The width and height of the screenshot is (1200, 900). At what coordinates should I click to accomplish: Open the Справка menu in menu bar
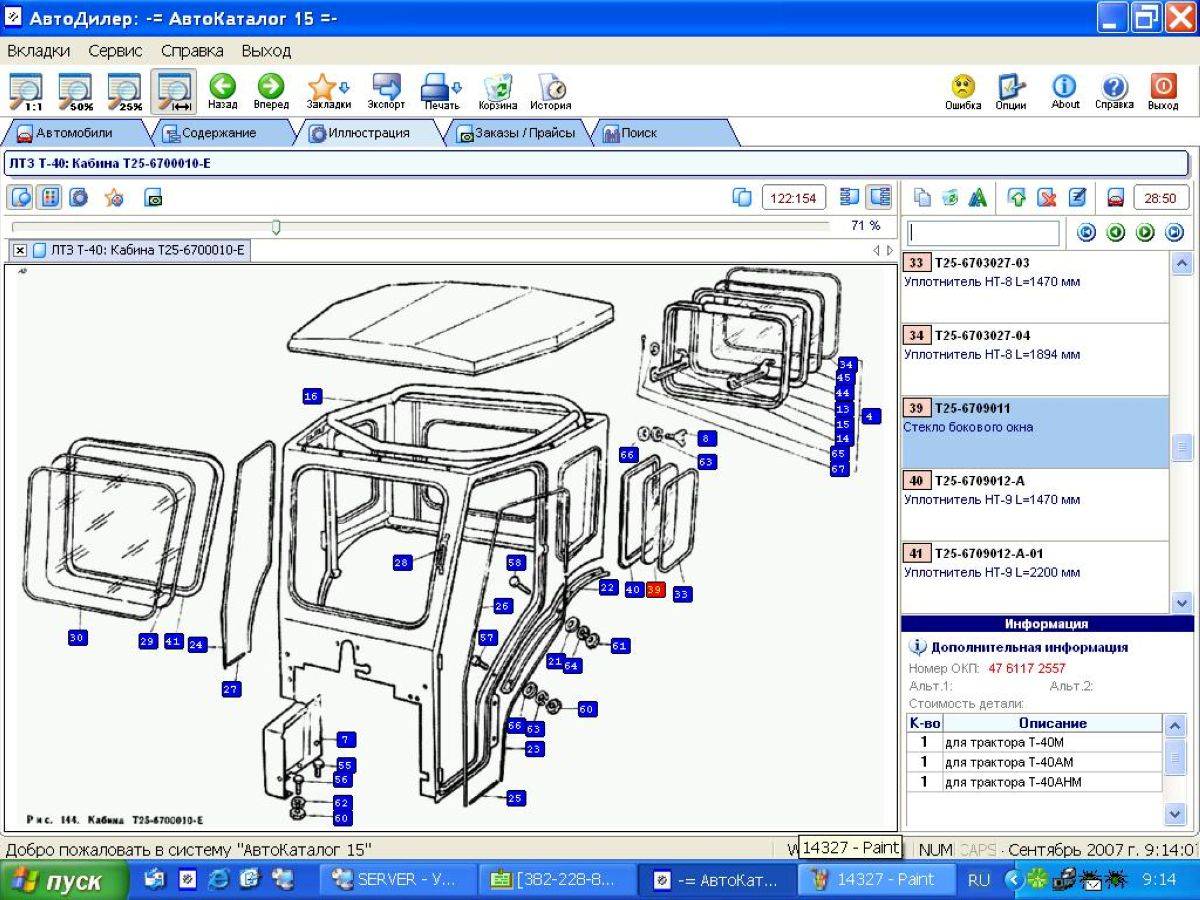click(x=192, y=50)
